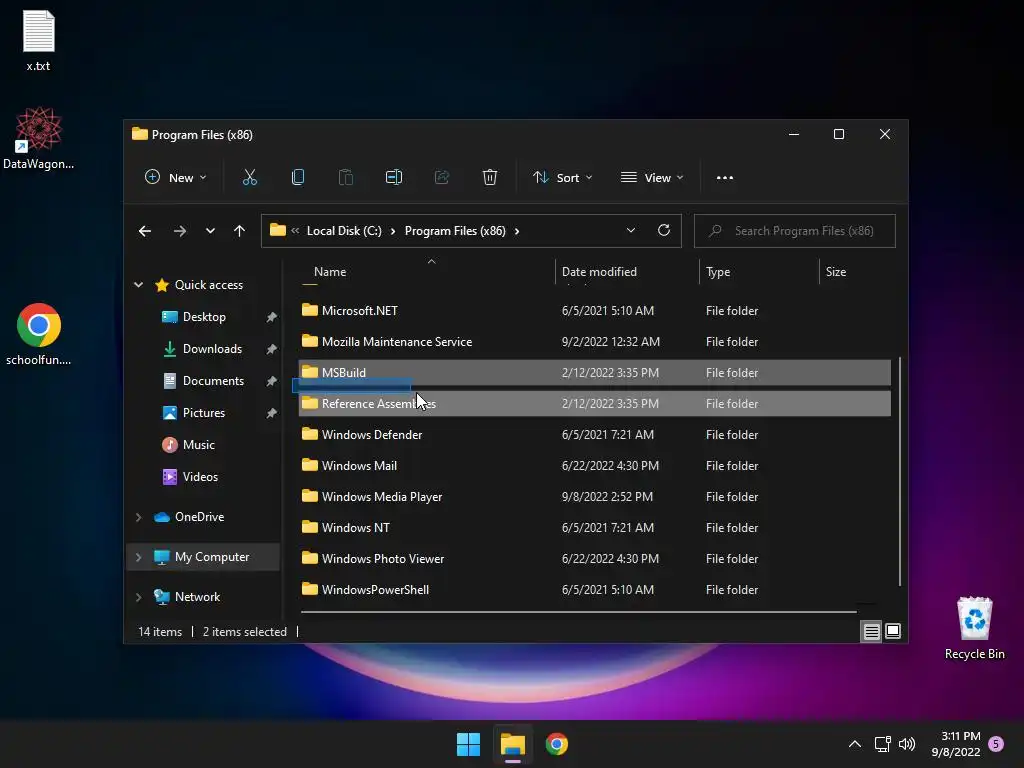Open the taskbar clock showing 3:11 PM
Image resolution: width=1024 pixels, height=768 pixels.
click(956, 744)
